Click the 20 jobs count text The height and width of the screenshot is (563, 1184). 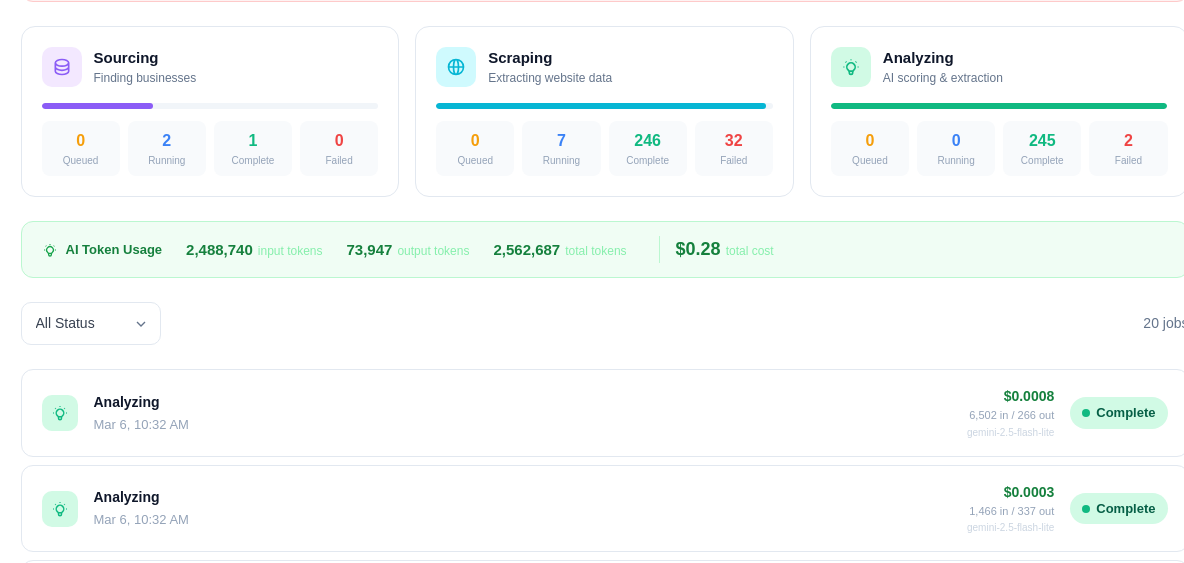point(1164,324)
